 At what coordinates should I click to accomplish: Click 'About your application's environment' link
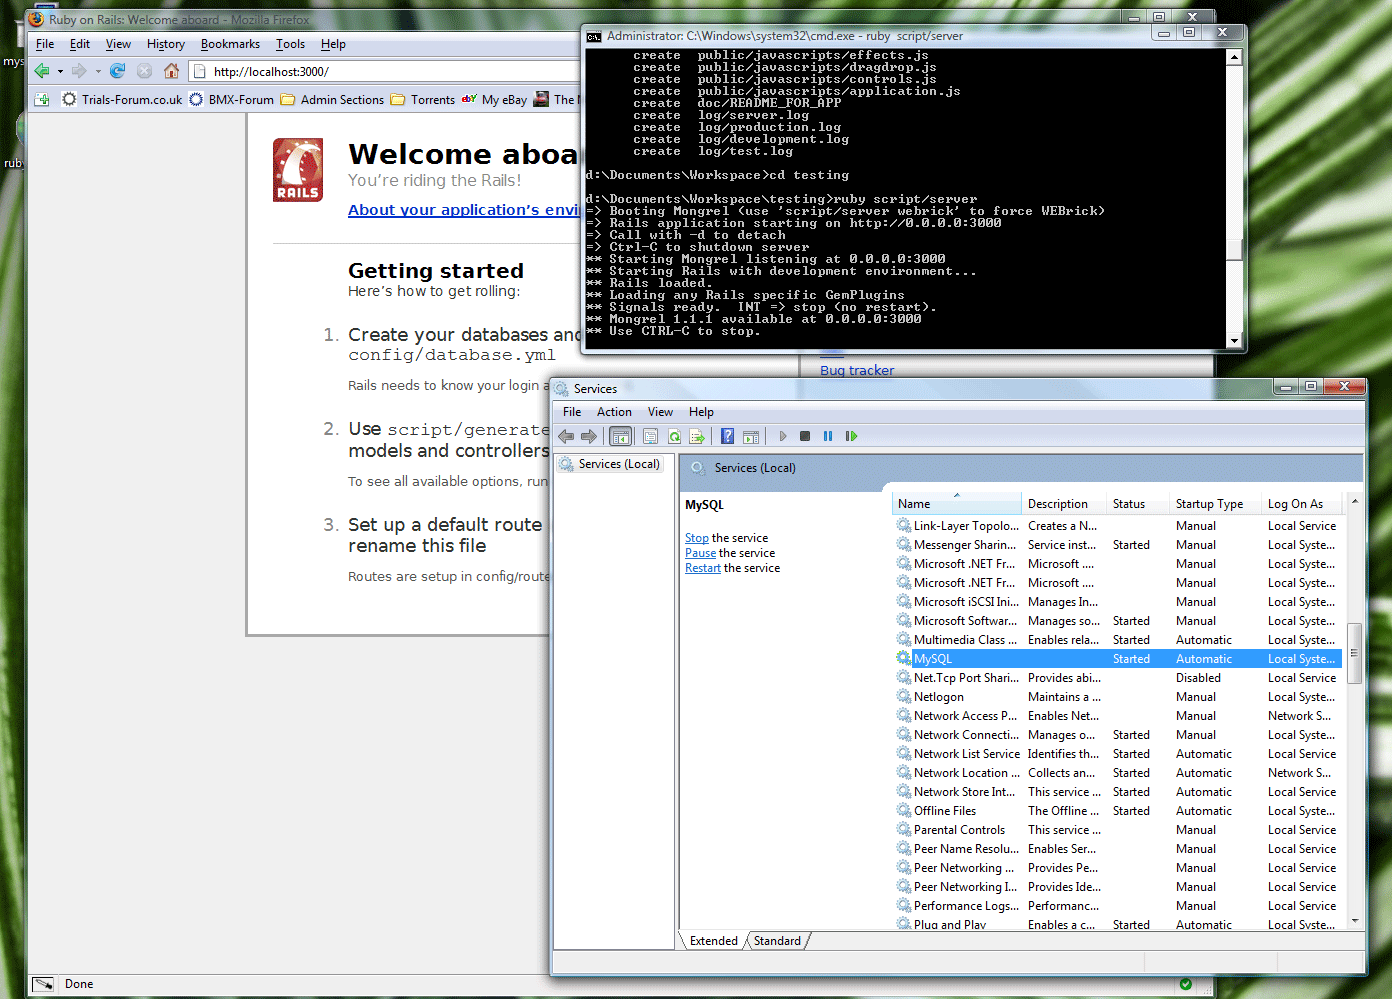463,210
